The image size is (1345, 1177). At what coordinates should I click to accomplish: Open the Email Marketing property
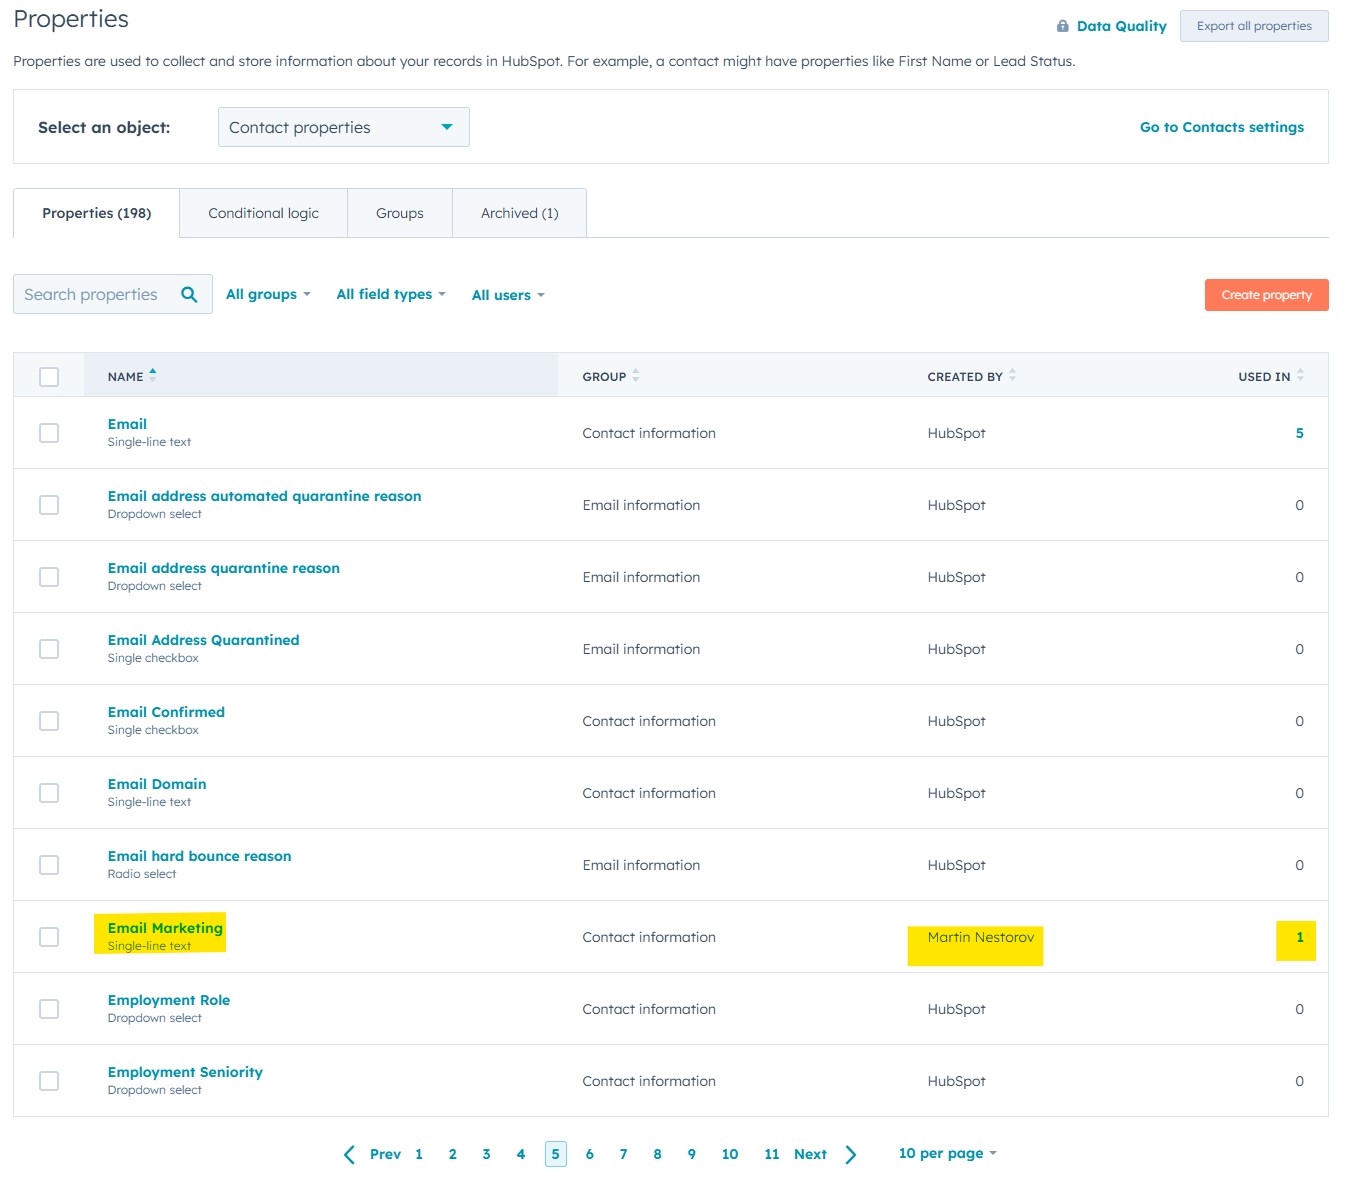click(165, 928)
